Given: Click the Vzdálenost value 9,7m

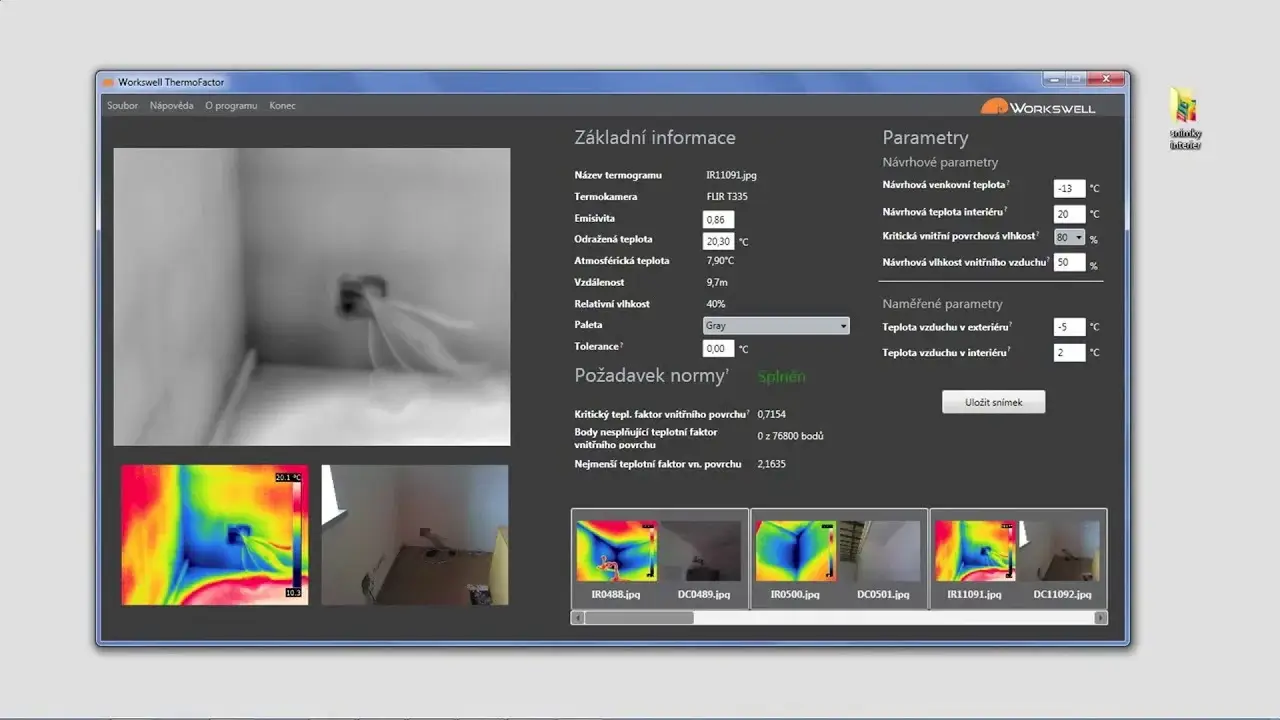Looking at the screenshot, I should 716,283.
